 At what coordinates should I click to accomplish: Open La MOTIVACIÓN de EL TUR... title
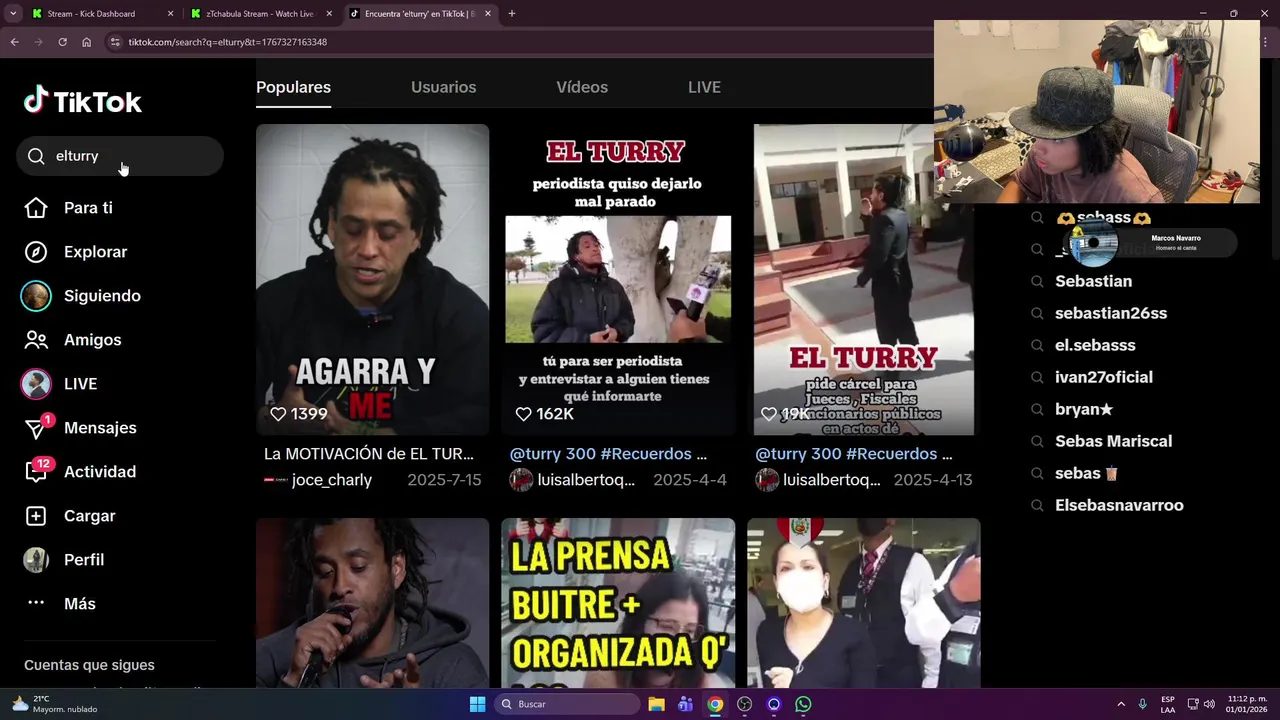click(x=369, y=454)
